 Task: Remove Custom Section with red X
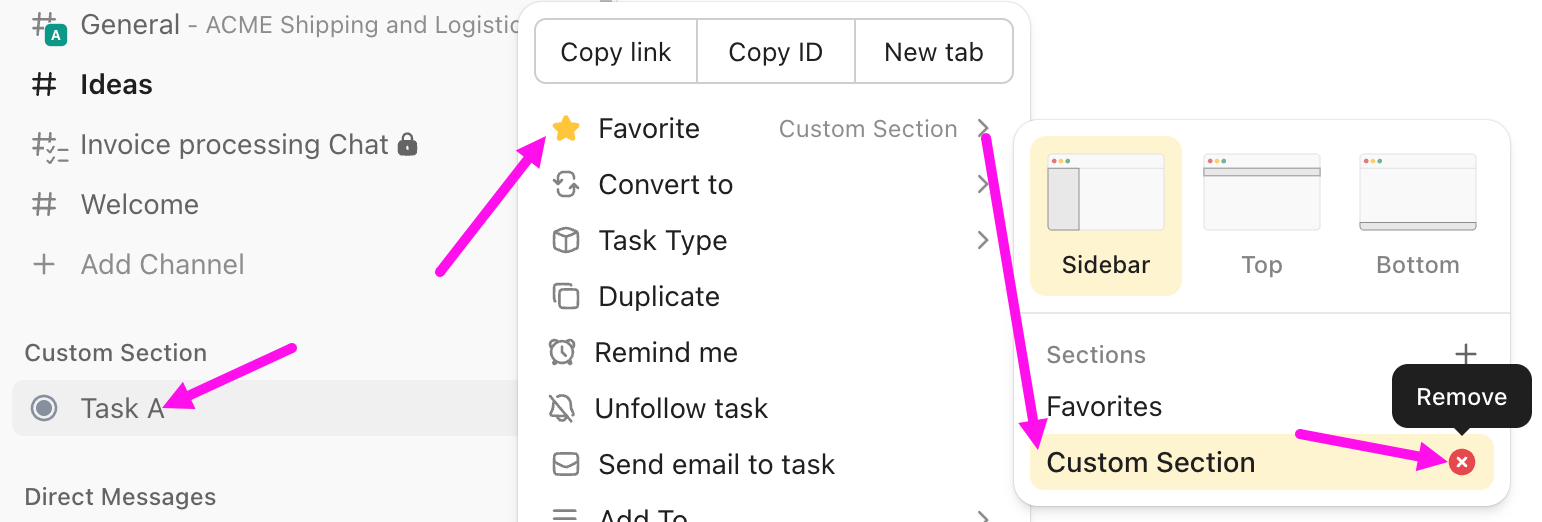(x=1462, y=462)
